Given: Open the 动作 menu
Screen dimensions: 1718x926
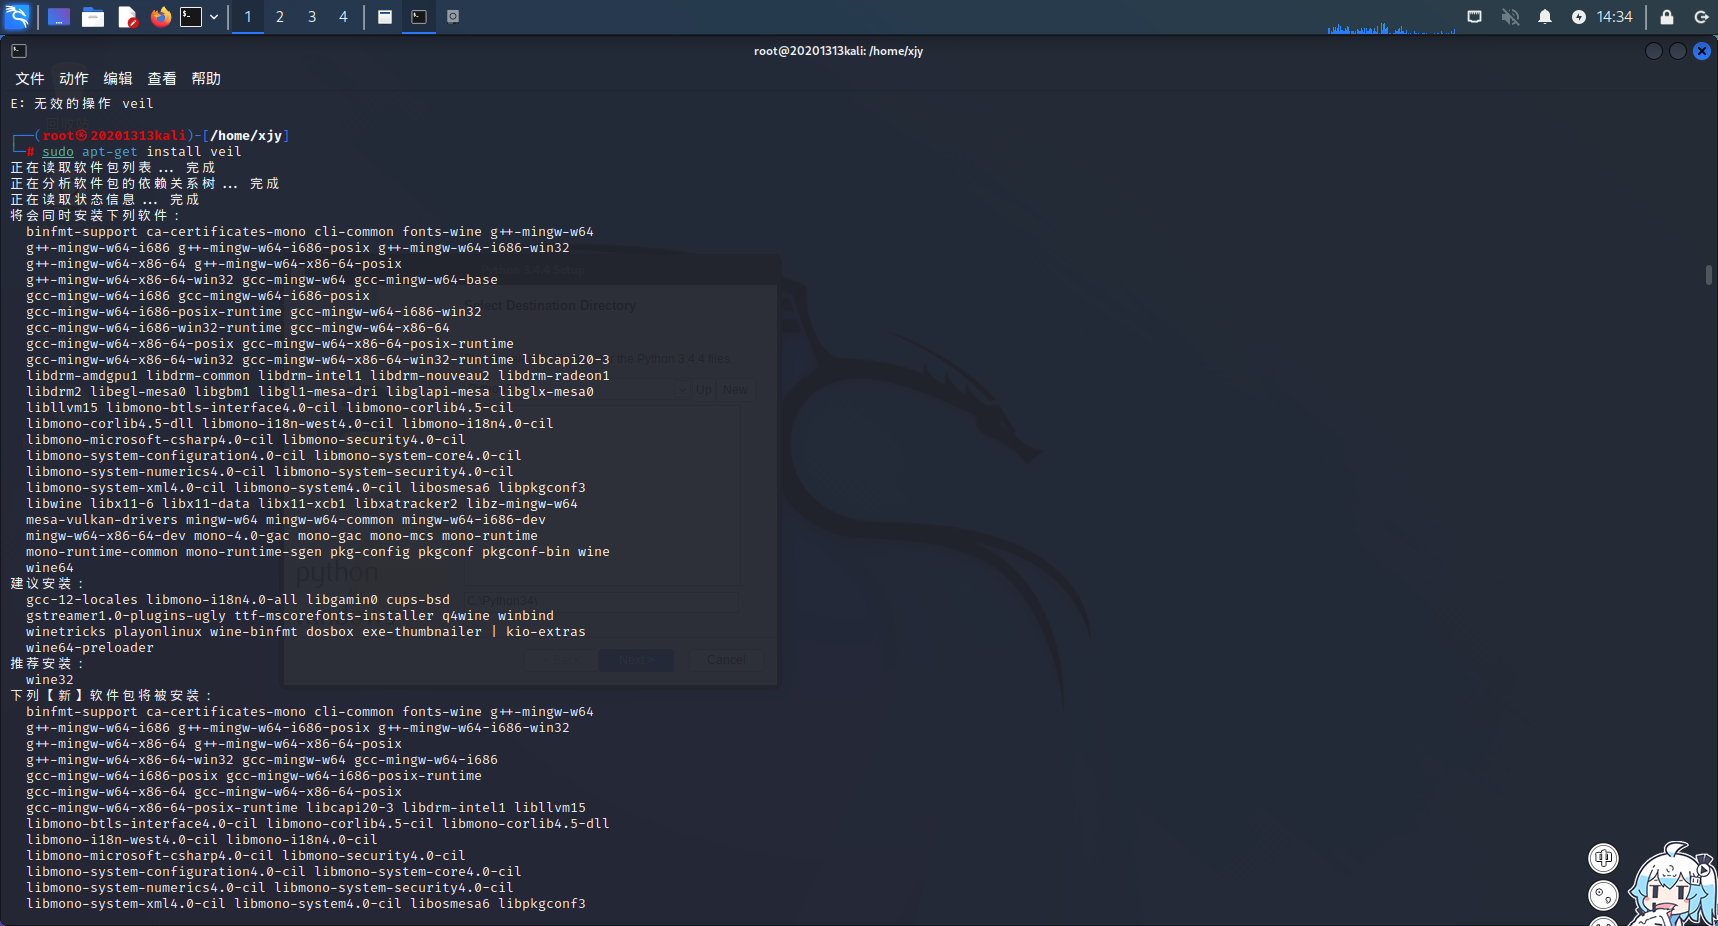Looking at the screenshot, I should pyautogui.click(x=74, y=79).
